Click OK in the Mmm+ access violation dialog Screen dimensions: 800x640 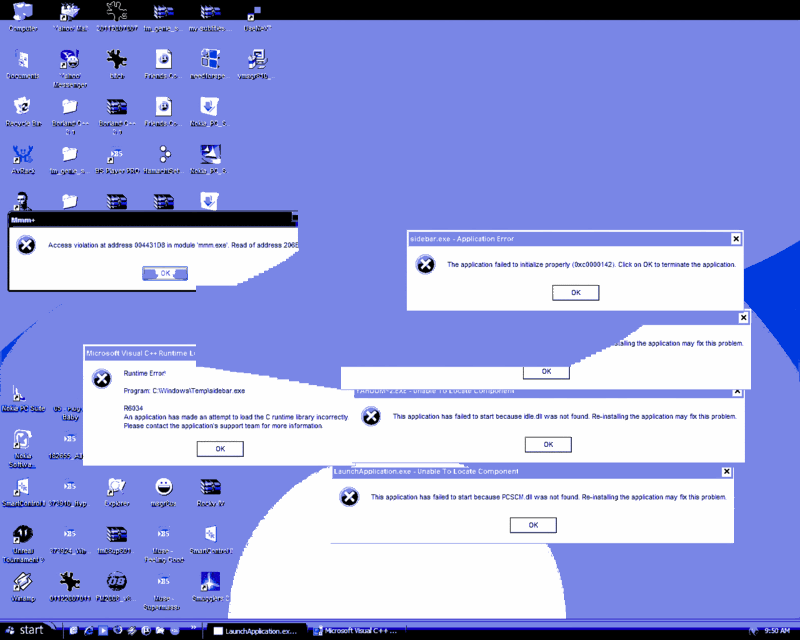coord(165,273)
